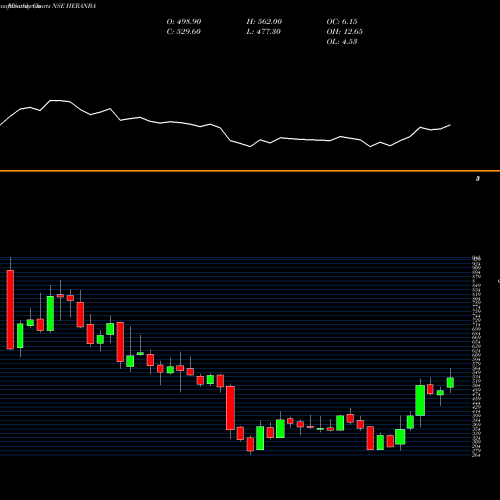Select the open price O: 498.90
Viewport: 500px width, 500px height.
tap(184, 21)
